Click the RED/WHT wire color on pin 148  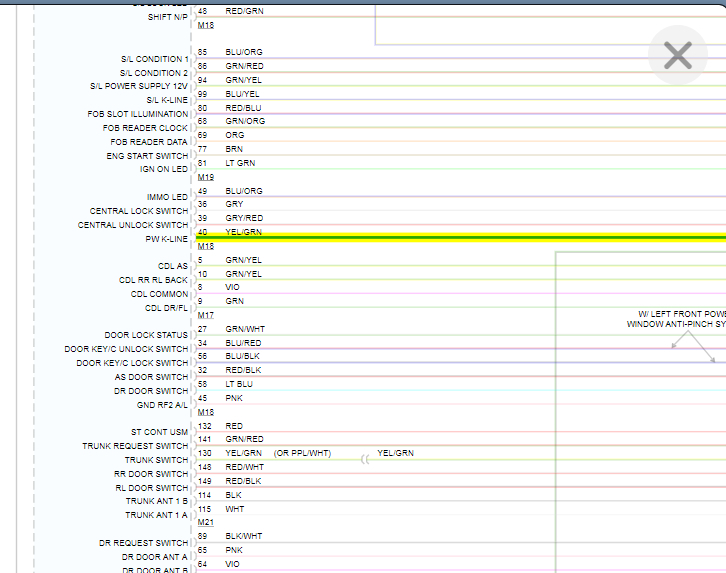click(x=244, y=467)
